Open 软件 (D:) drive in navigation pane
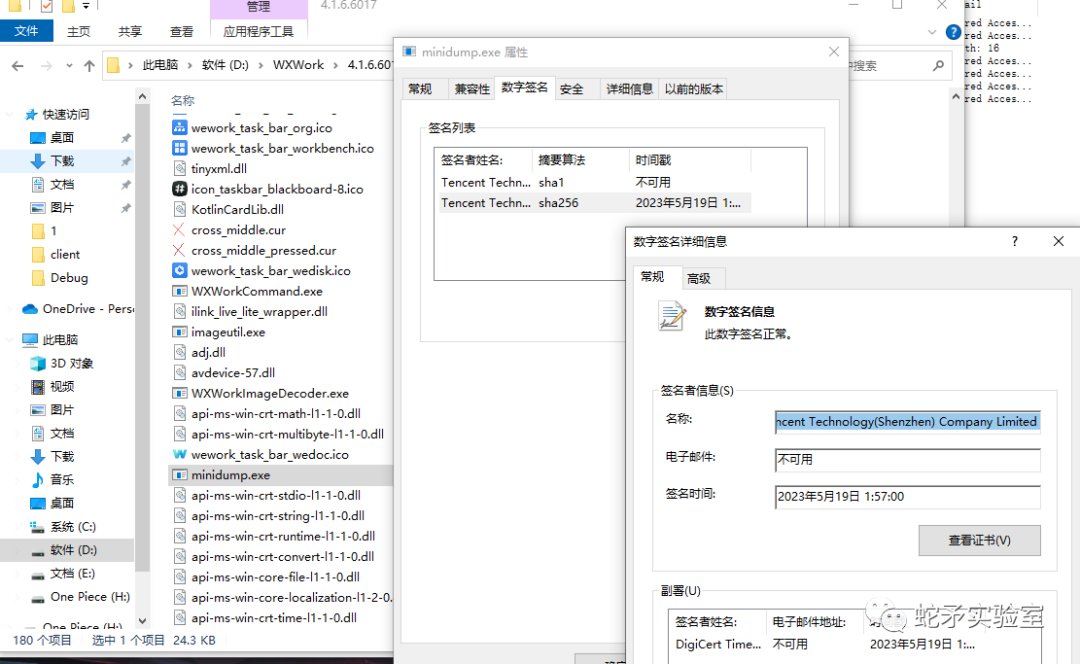1080x664 pixels. (x=73, y=550)
